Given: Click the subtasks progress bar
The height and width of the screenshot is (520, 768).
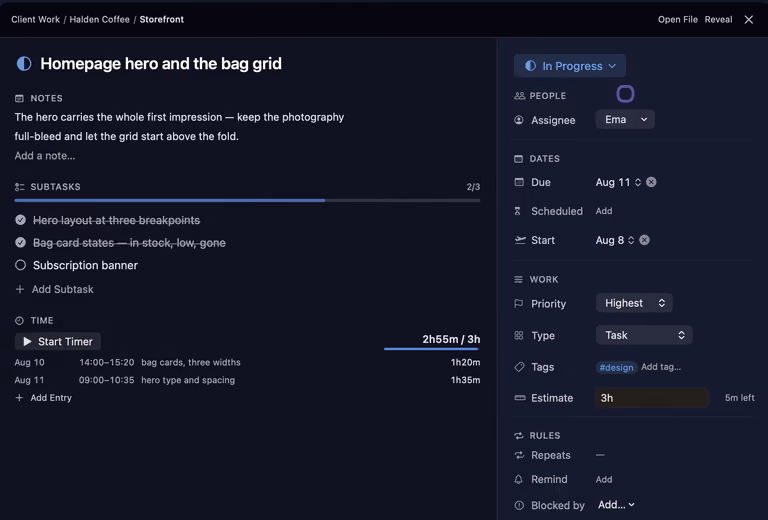Looking at the screenshot, I should tap(247, 200).
